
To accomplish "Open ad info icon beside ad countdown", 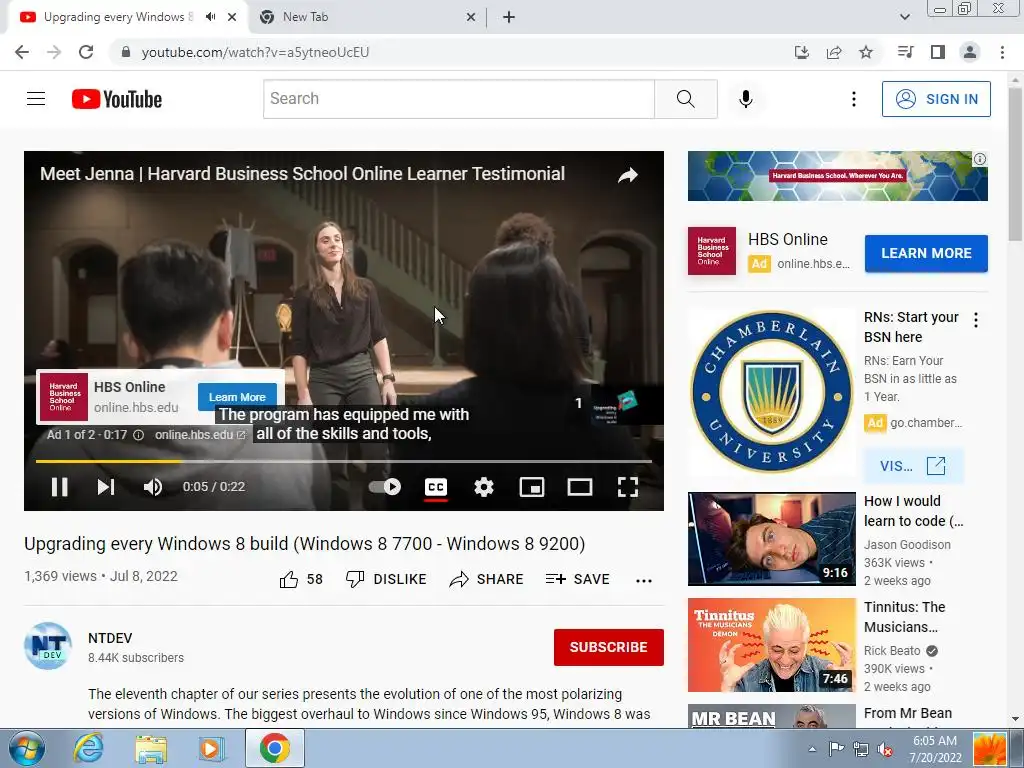I will 138,435.
